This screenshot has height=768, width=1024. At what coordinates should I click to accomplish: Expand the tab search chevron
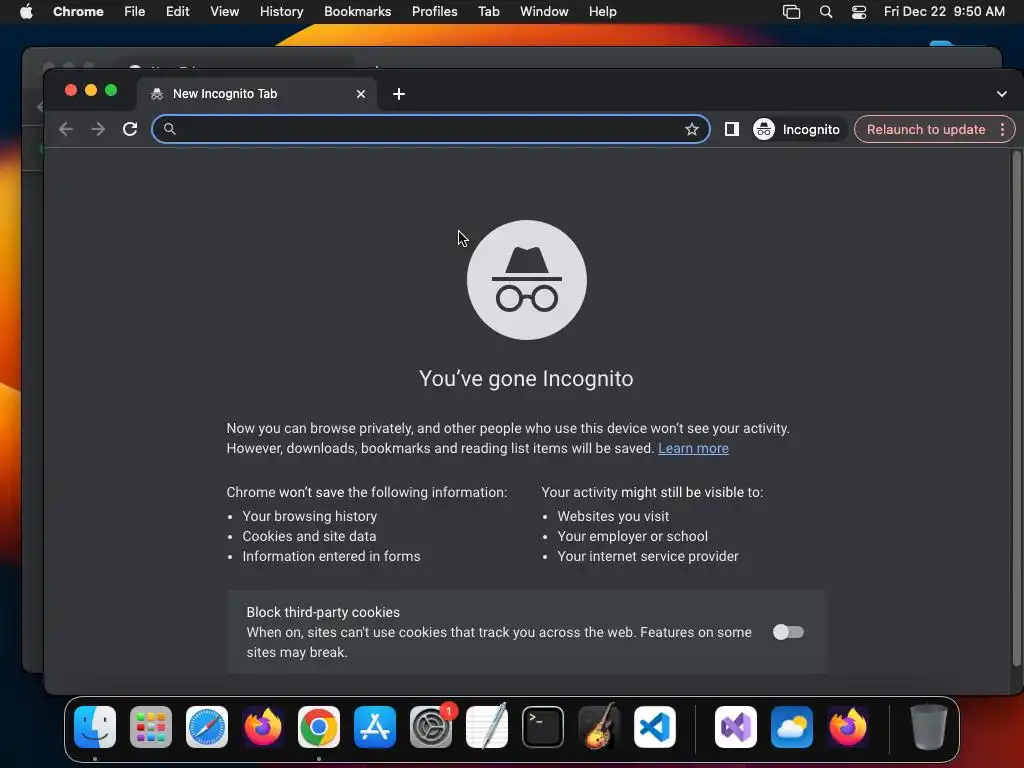click(1002, 94)
